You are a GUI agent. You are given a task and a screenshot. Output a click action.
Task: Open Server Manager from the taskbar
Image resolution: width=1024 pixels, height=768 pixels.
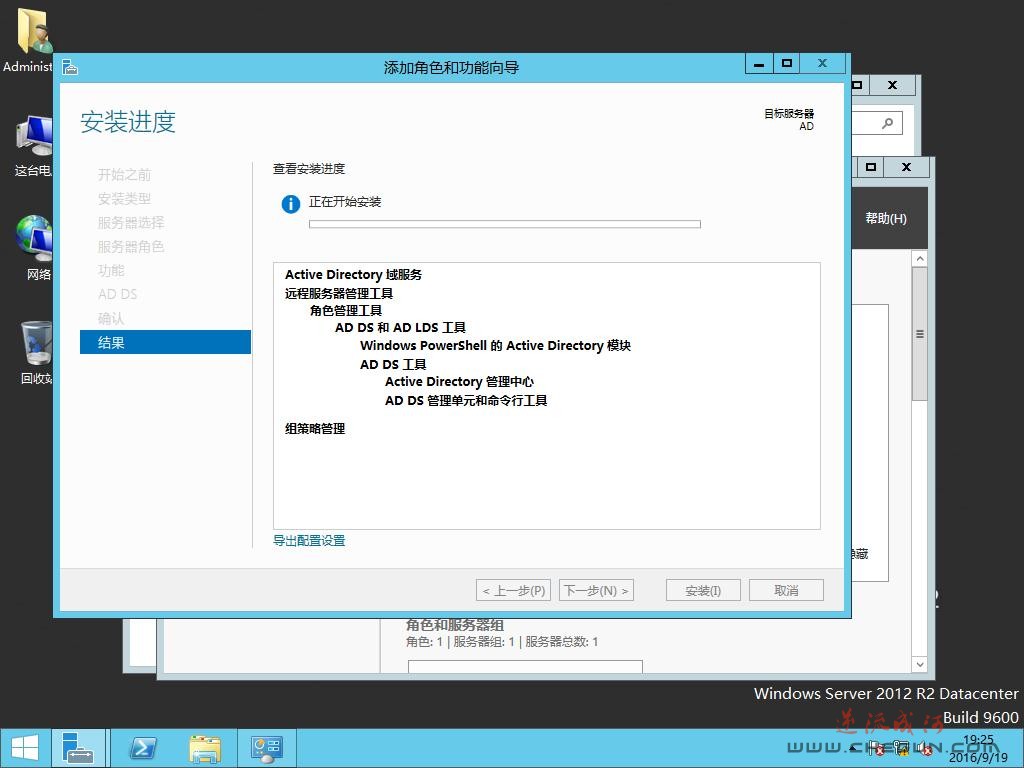[78, 748]
